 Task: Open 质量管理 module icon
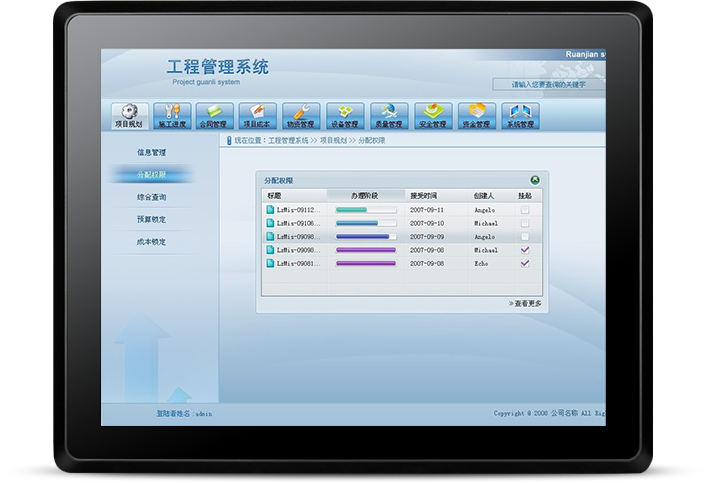click(388, 116)
